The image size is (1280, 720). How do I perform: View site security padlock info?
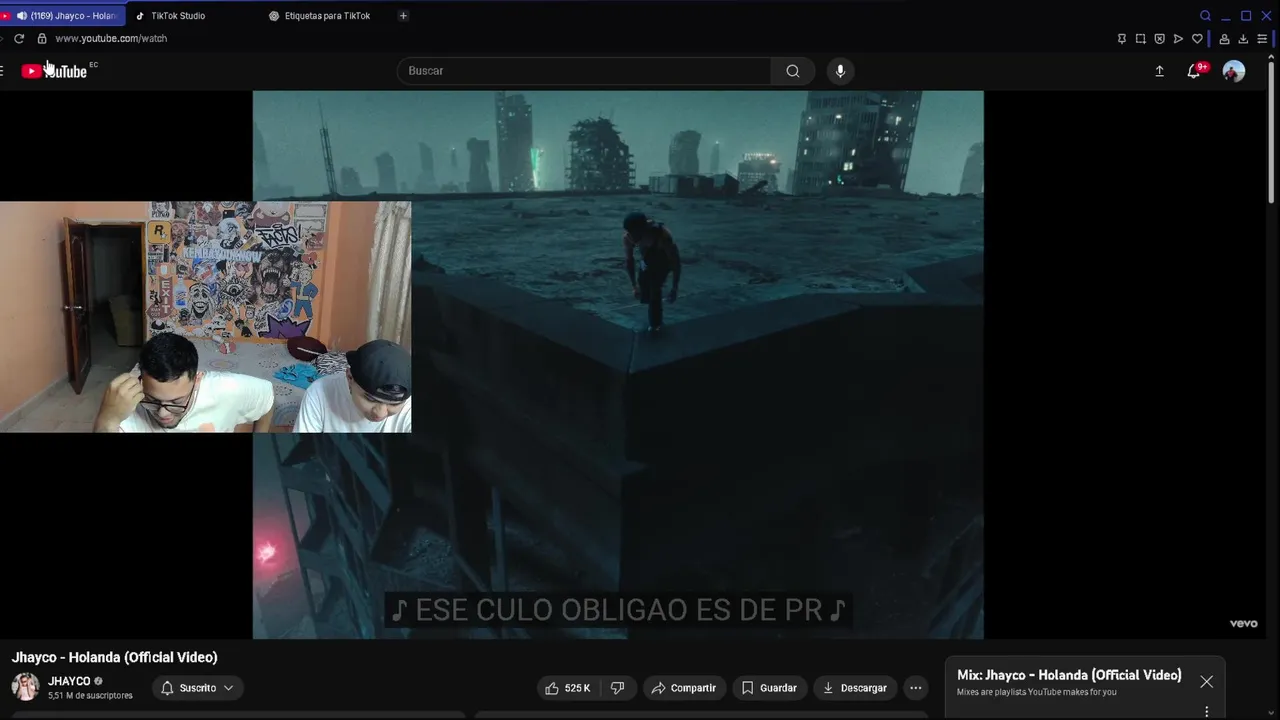(42, 38)
